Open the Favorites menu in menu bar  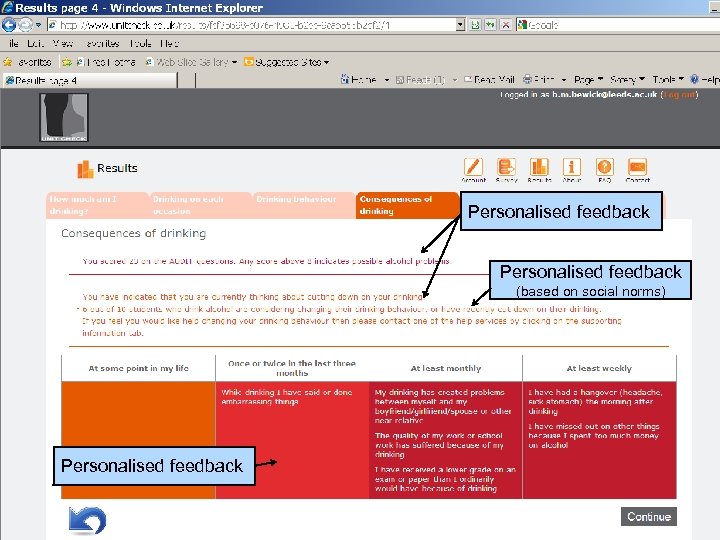pos(102,44)
